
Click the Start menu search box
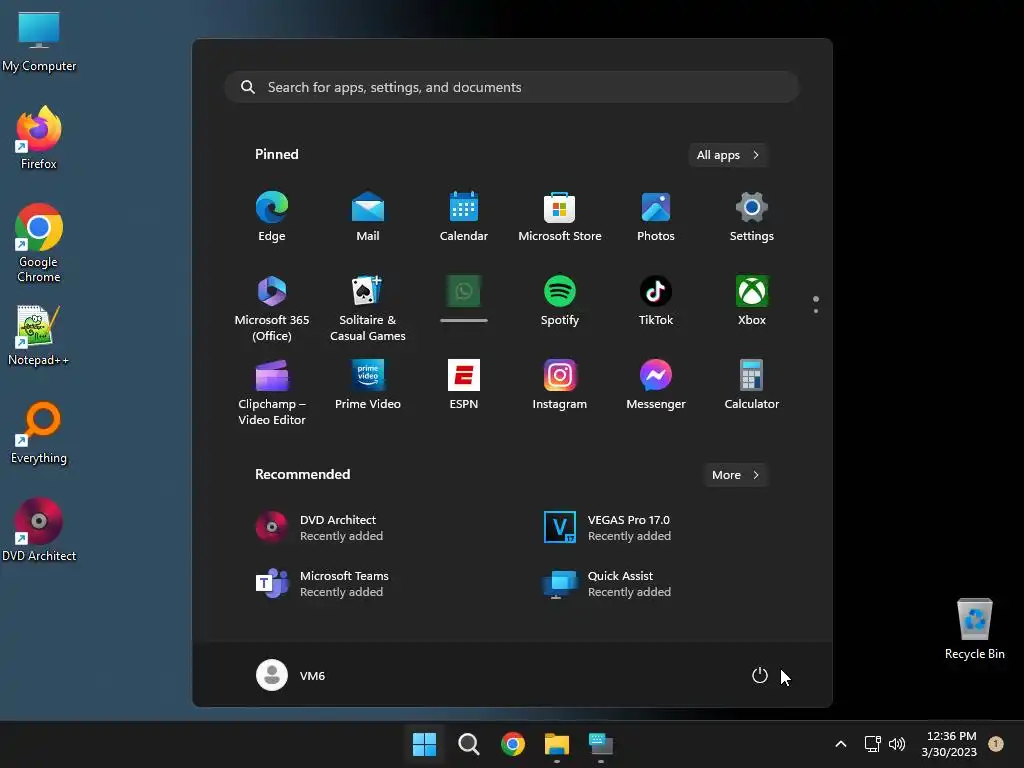[512, 87]
